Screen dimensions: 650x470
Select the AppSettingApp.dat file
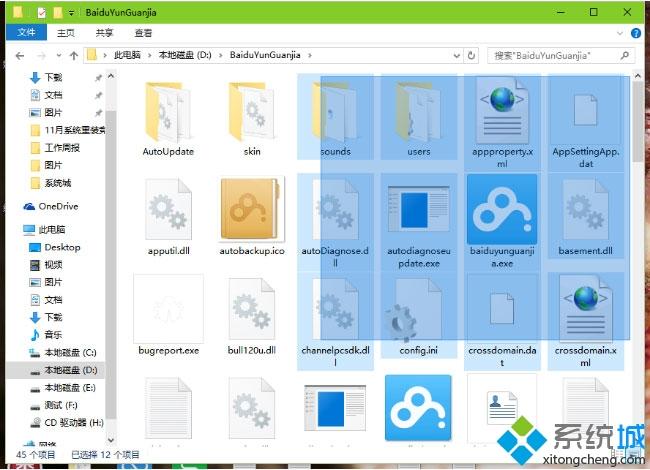pos(585,123)
